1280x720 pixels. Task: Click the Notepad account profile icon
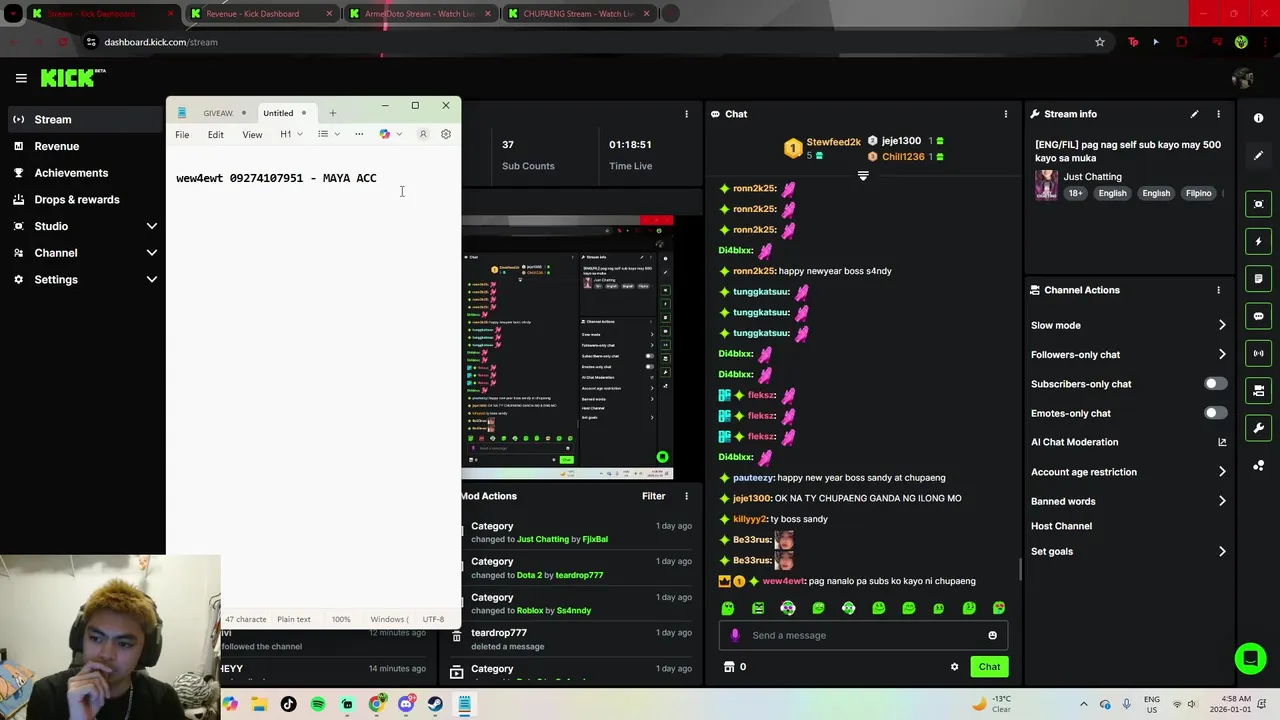[423, 134]
